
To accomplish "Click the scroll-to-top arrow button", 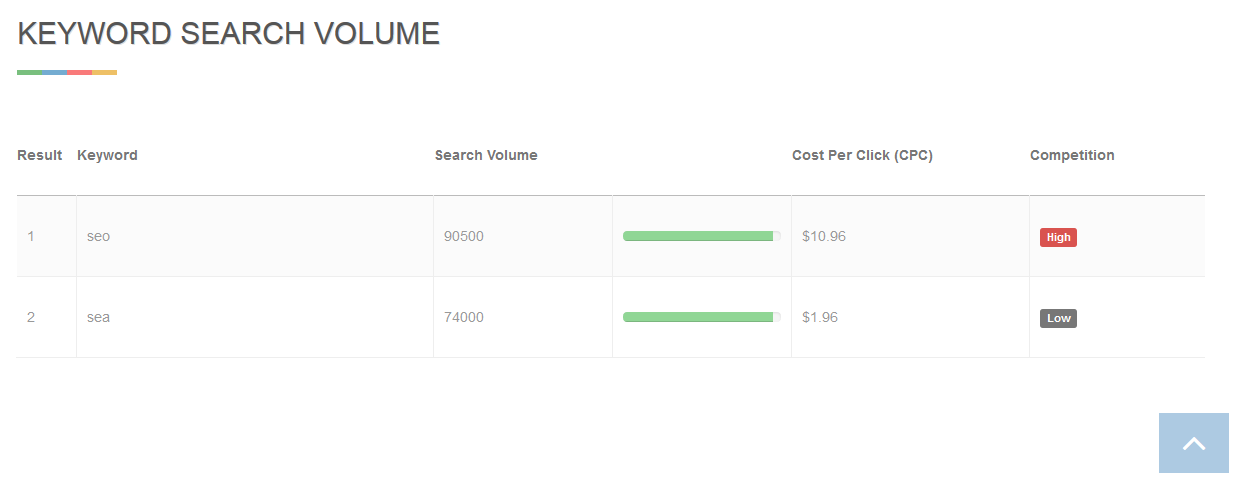I will tap(1193, 443).
